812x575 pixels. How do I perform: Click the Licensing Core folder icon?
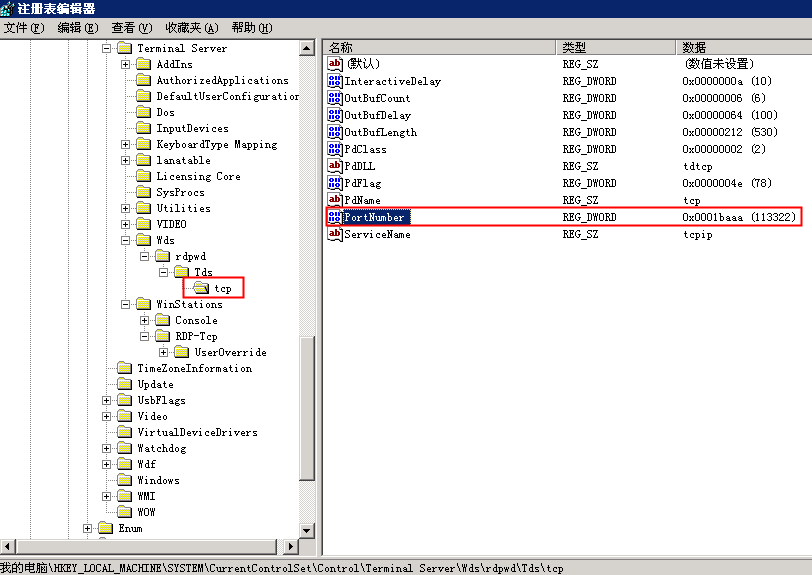144,176
